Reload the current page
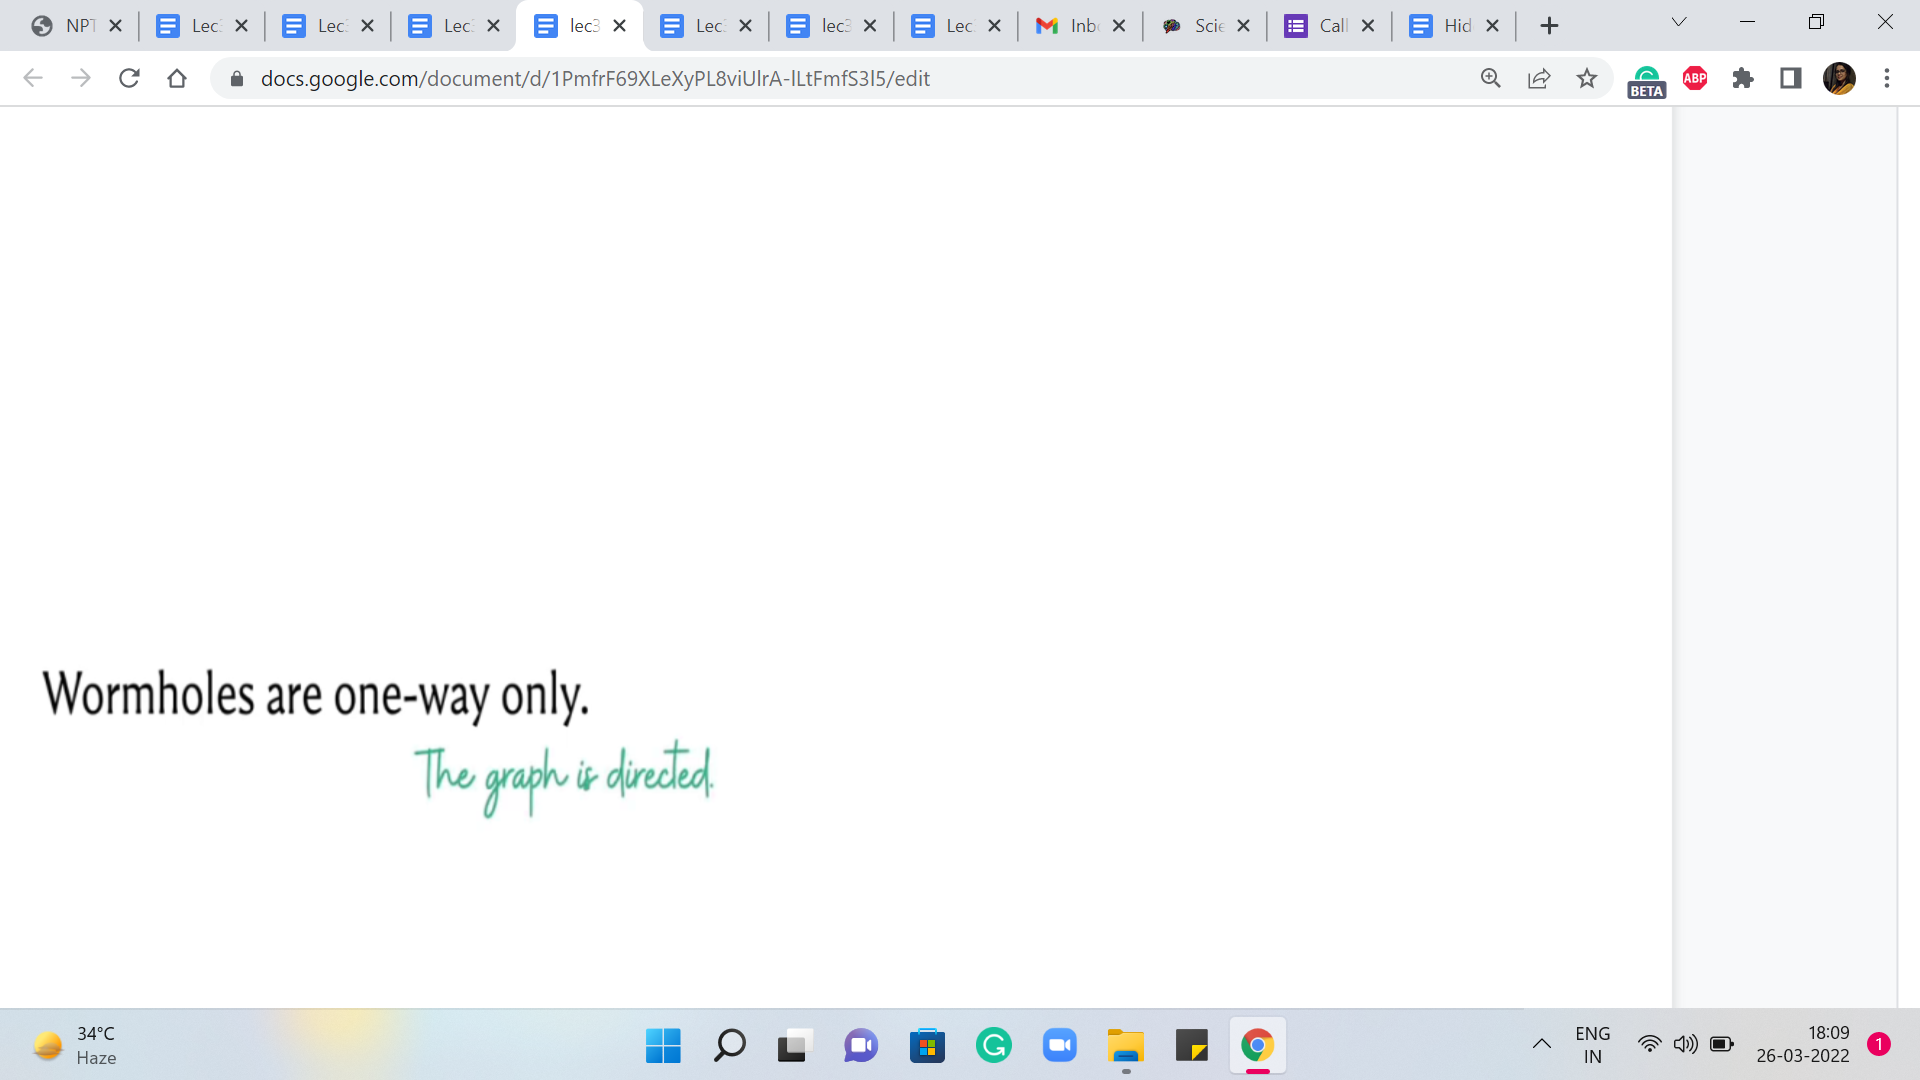The height and width of the screenshot is (1080, 1920). pos(129,78)
